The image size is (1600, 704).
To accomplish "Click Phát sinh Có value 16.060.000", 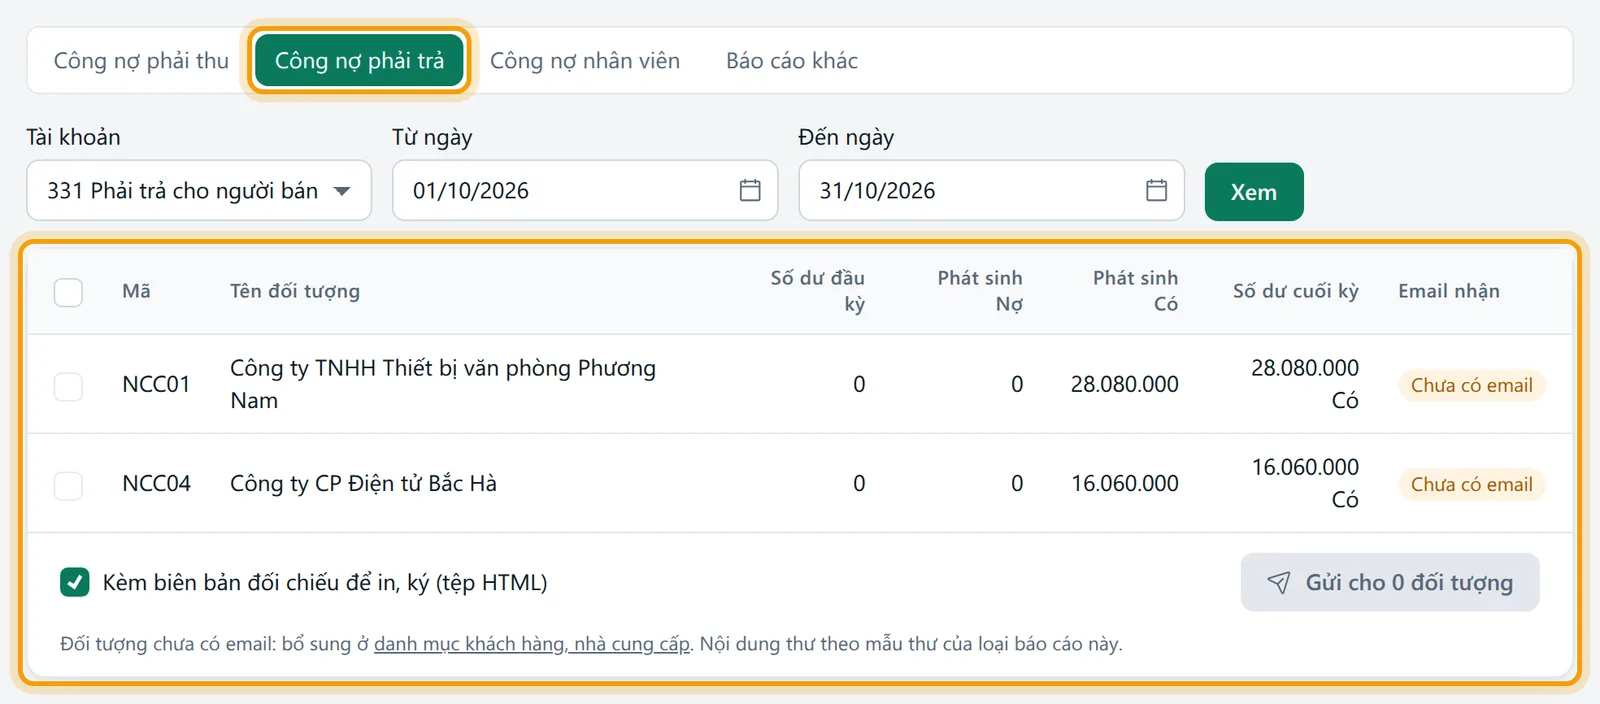I will [1125, 483].
